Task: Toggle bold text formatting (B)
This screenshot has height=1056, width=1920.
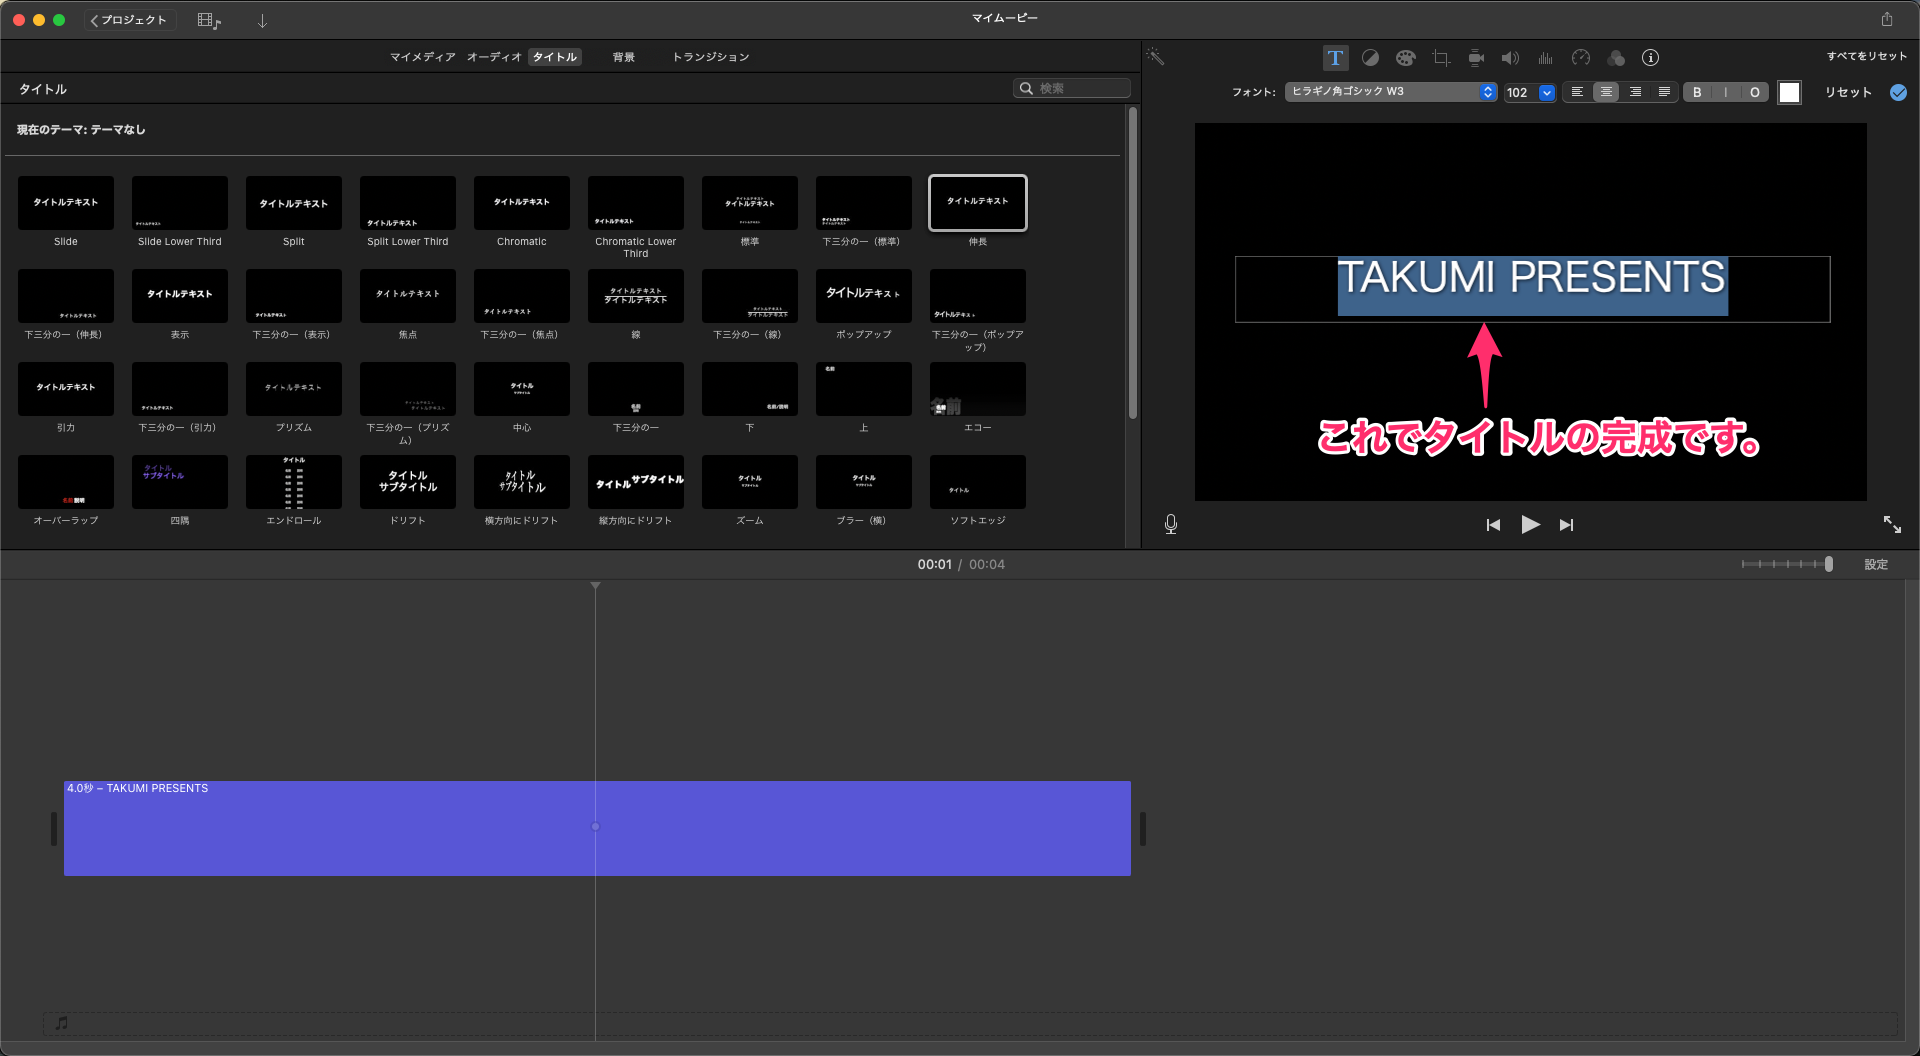Action: point(1697,92)
